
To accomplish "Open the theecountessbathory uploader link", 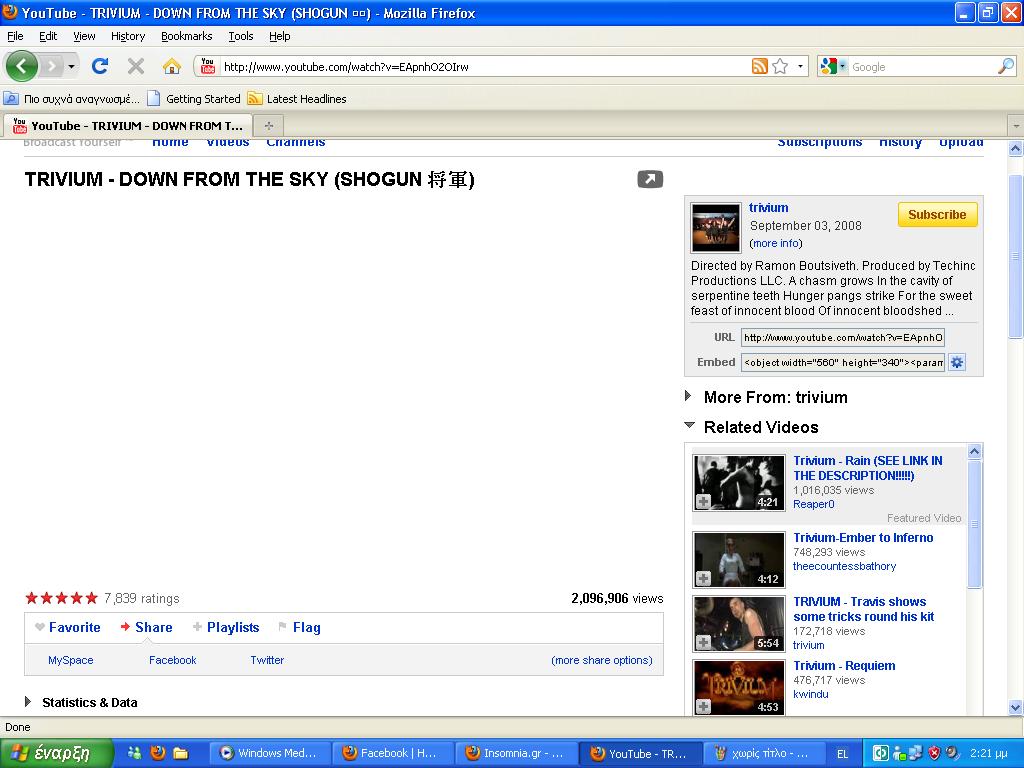I will 844,566.
